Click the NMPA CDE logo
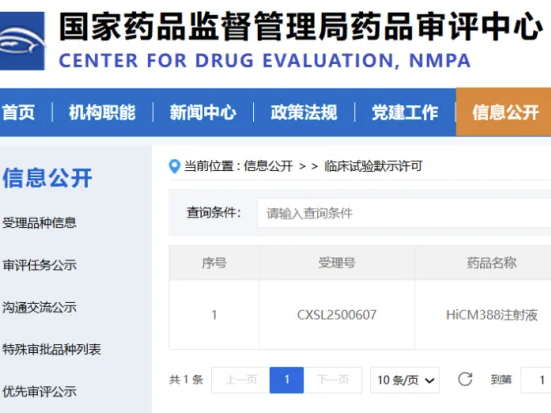551x413 pixels. 22,41
